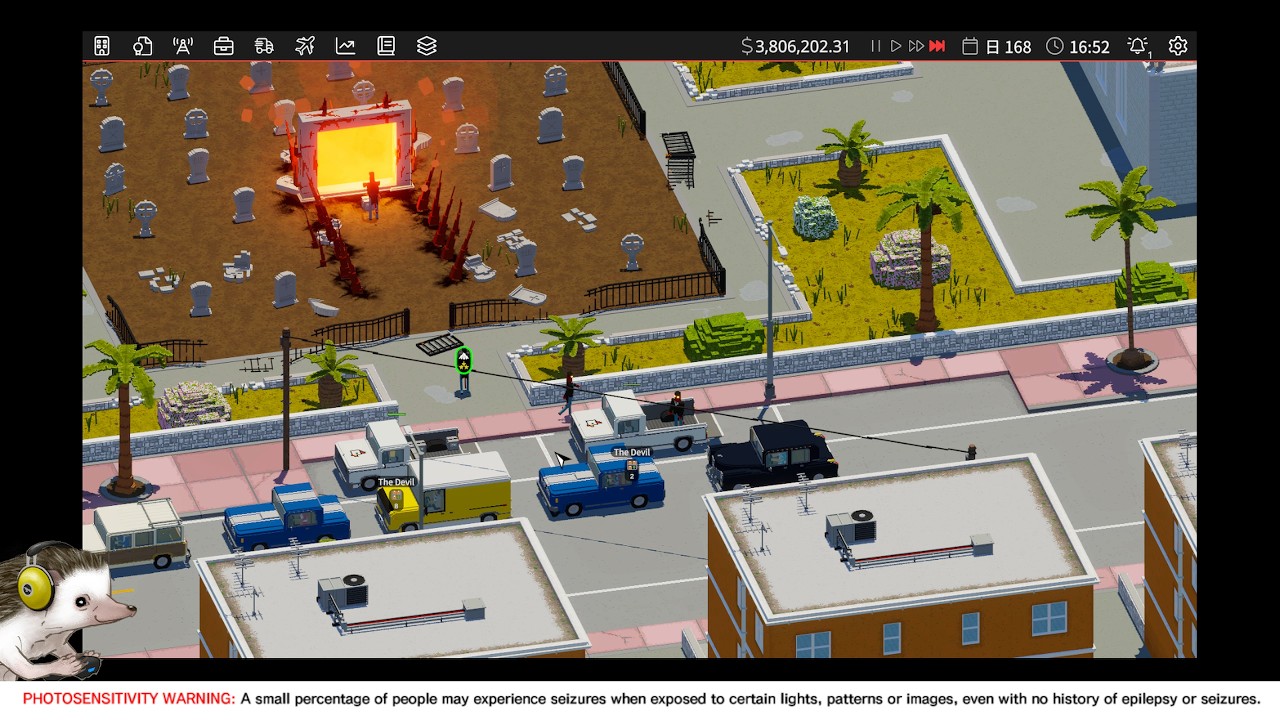Image resolution: width=1280 pixels, height=720 pixels.
Task: Open the notifications bell
Action: point(1138,46)
